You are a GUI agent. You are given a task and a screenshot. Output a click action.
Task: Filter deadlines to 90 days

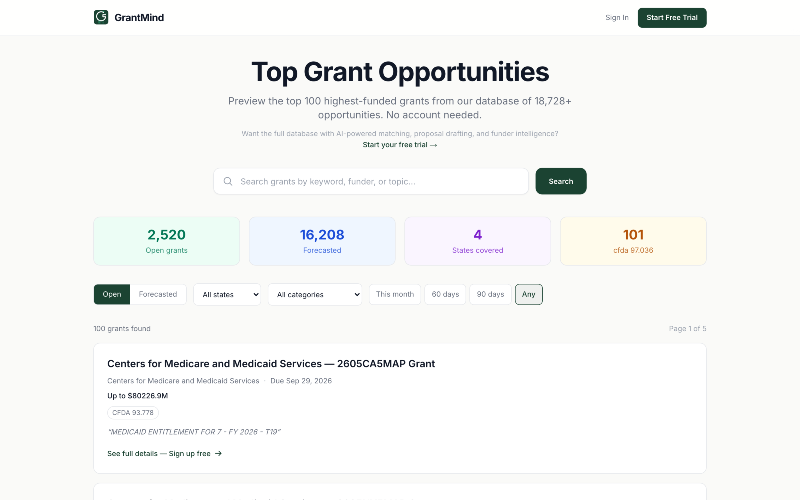click(x=490, y=294)
